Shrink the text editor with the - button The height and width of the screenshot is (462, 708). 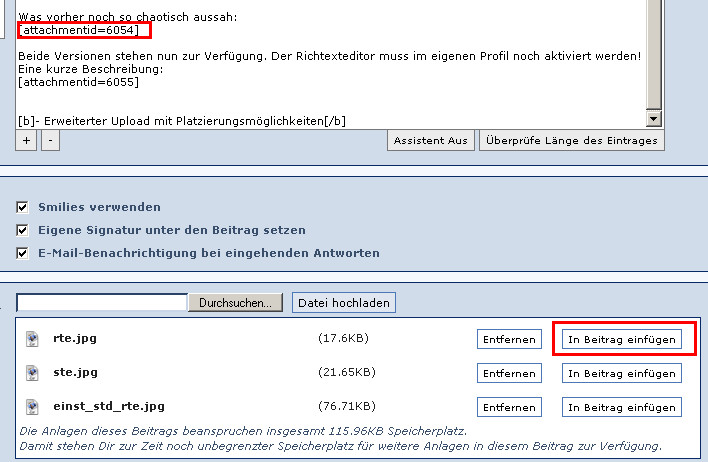[51, 140]
